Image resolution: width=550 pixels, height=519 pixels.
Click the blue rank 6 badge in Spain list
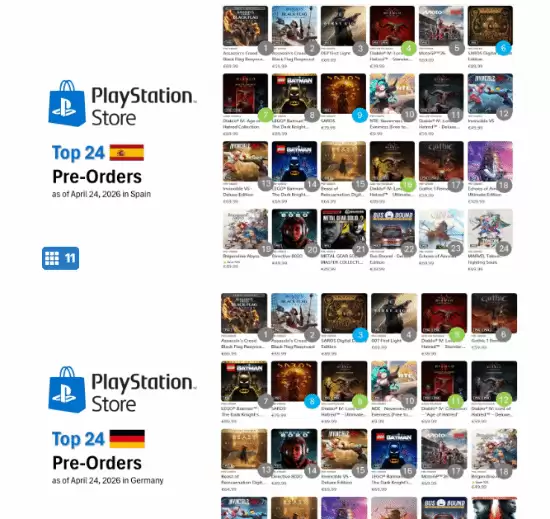pos(503,48)
